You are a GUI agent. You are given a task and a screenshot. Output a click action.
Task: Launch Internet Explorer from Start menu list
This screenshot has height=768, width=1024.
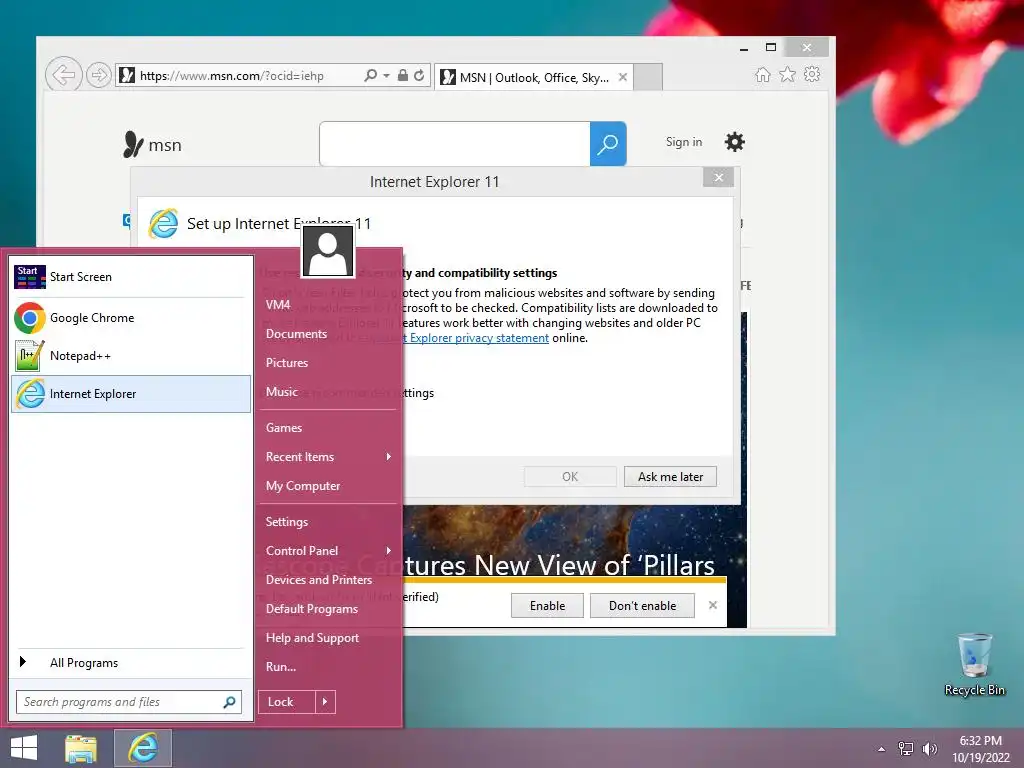(131, 394)
